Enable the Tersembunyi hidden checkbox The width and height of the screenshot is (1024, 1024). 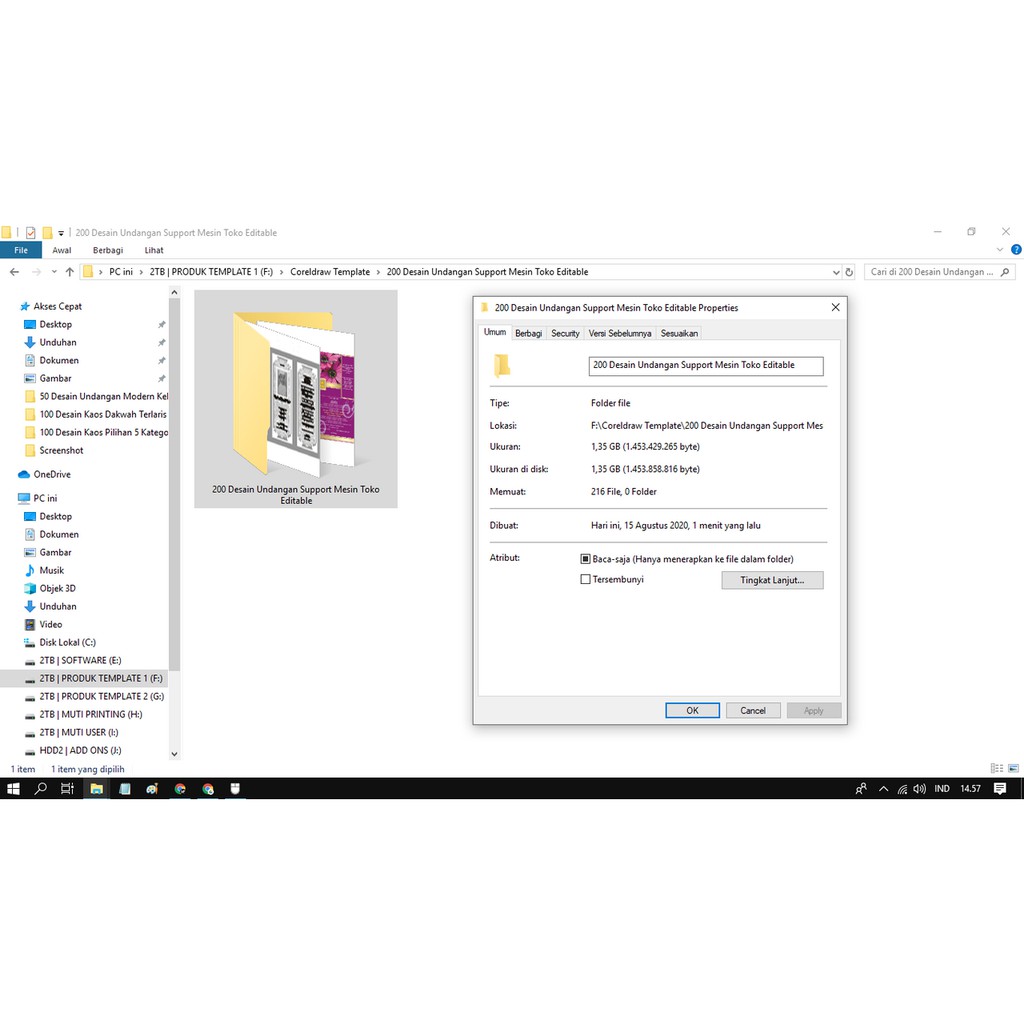coord(586,579)
